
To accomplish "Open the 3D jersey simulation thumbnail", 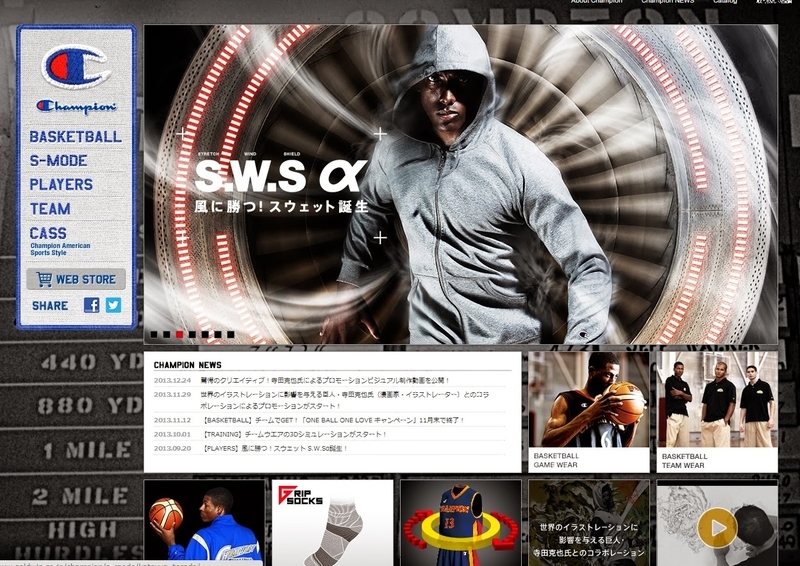I will point(461,522).
